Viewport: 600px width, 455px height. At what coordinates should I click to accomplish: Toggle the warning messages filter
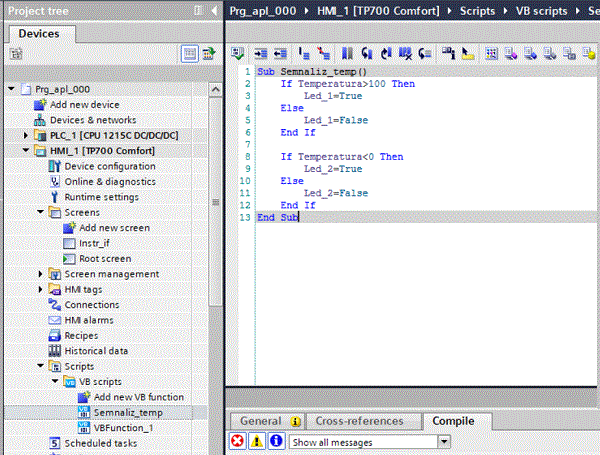tap(257, 442)
